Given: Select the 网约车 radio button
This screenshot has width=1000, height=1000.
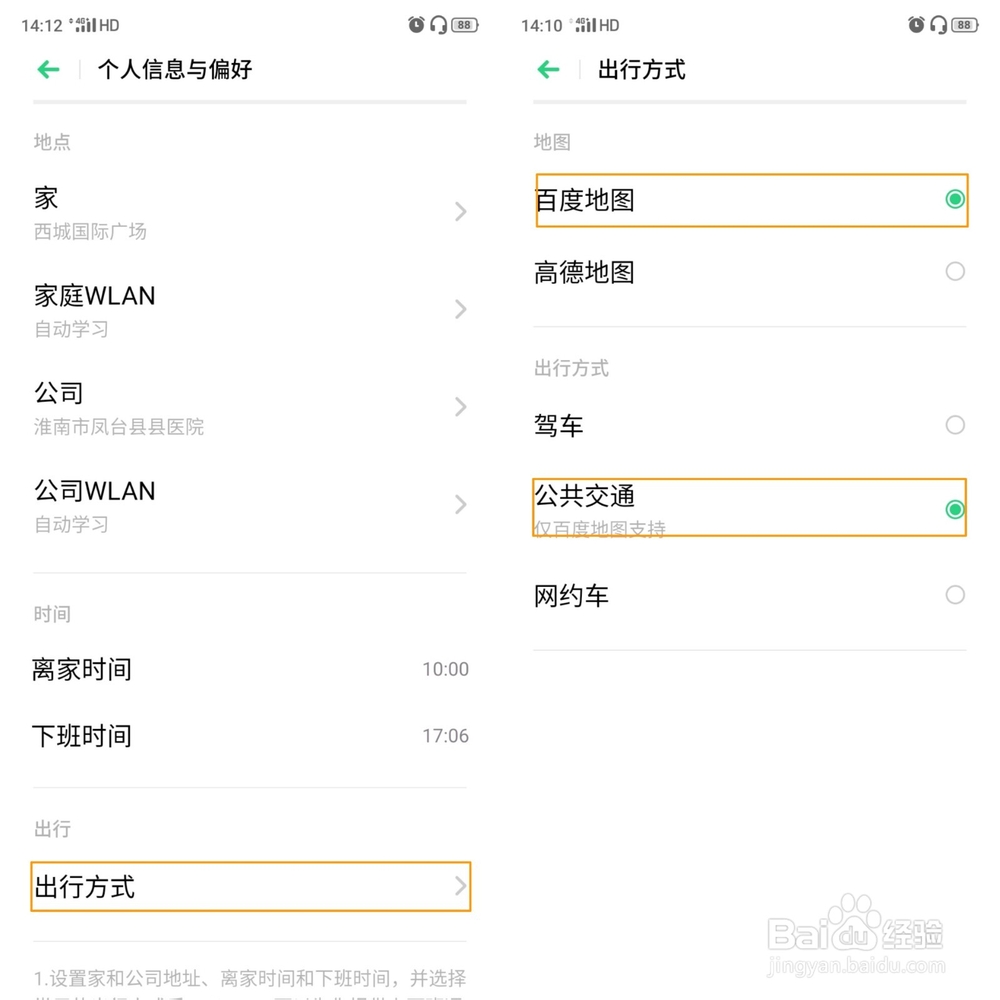Looking at the screenshot, I should [955, 595].
